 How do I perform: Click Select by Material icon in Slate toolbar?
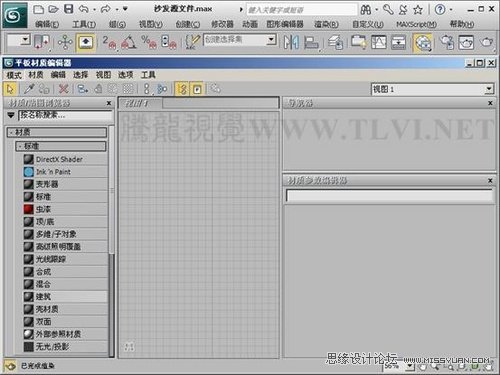pyautogui.click(x=216, y=89)
